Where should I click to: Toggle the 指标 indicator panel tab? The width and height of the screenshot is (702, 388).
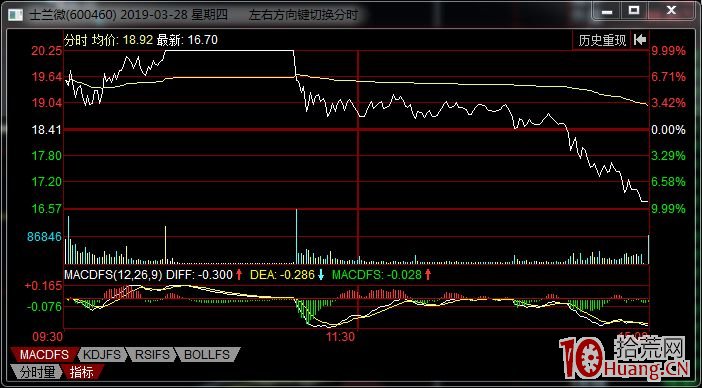[82, 371]
